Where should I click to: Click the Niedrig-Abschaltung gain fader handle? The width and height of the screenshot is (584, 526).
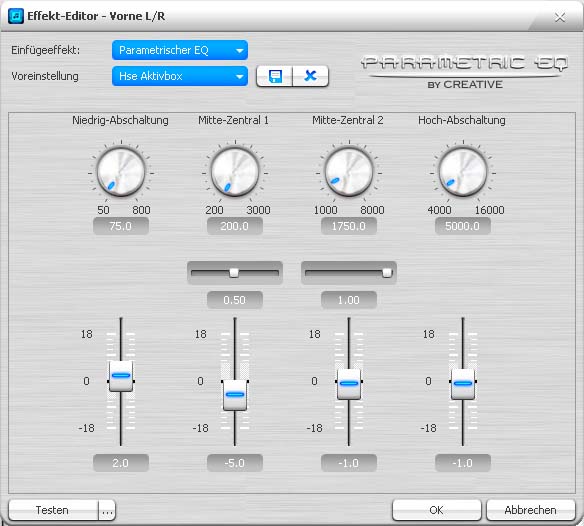pyautogui.click(x=121, y=376)
